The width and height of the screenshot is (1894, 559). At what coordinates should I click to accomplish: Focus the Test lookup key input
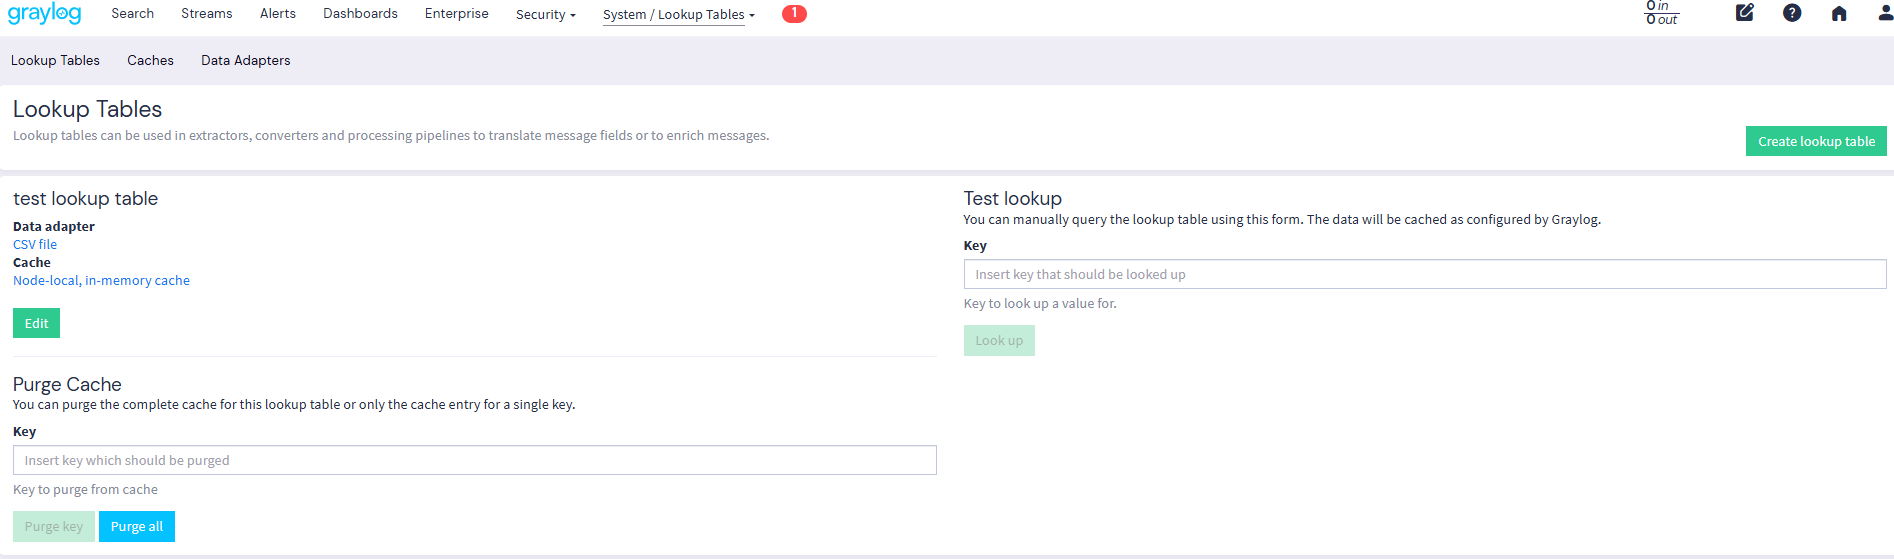click(1424, 274)
